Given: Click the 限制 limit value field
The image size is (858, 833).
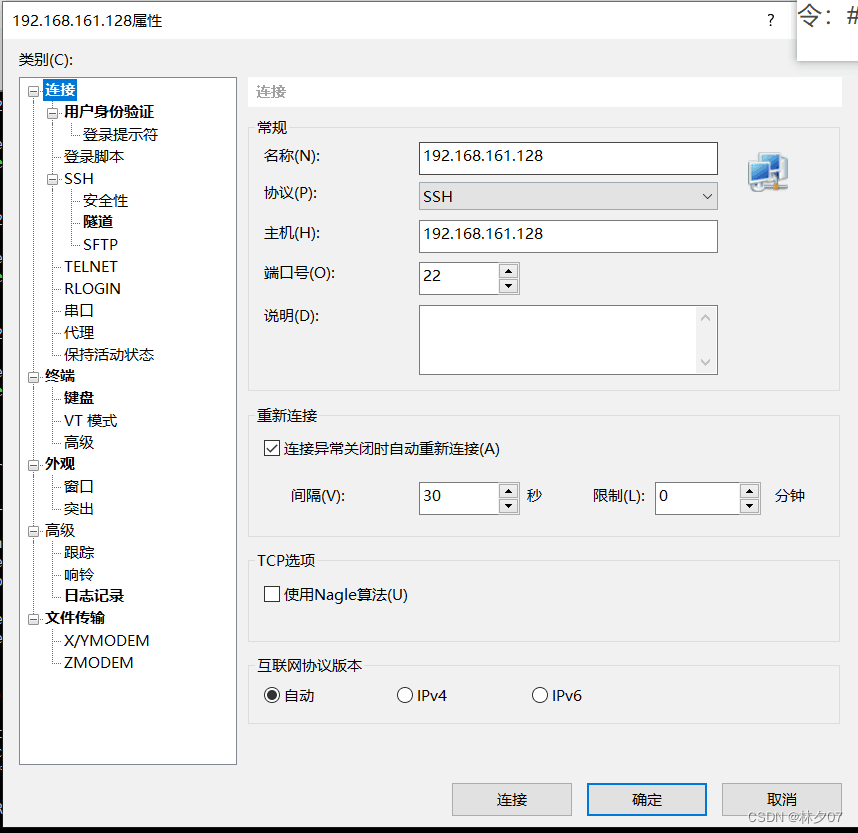Looking at the screenshot, I should pos(698,498).
